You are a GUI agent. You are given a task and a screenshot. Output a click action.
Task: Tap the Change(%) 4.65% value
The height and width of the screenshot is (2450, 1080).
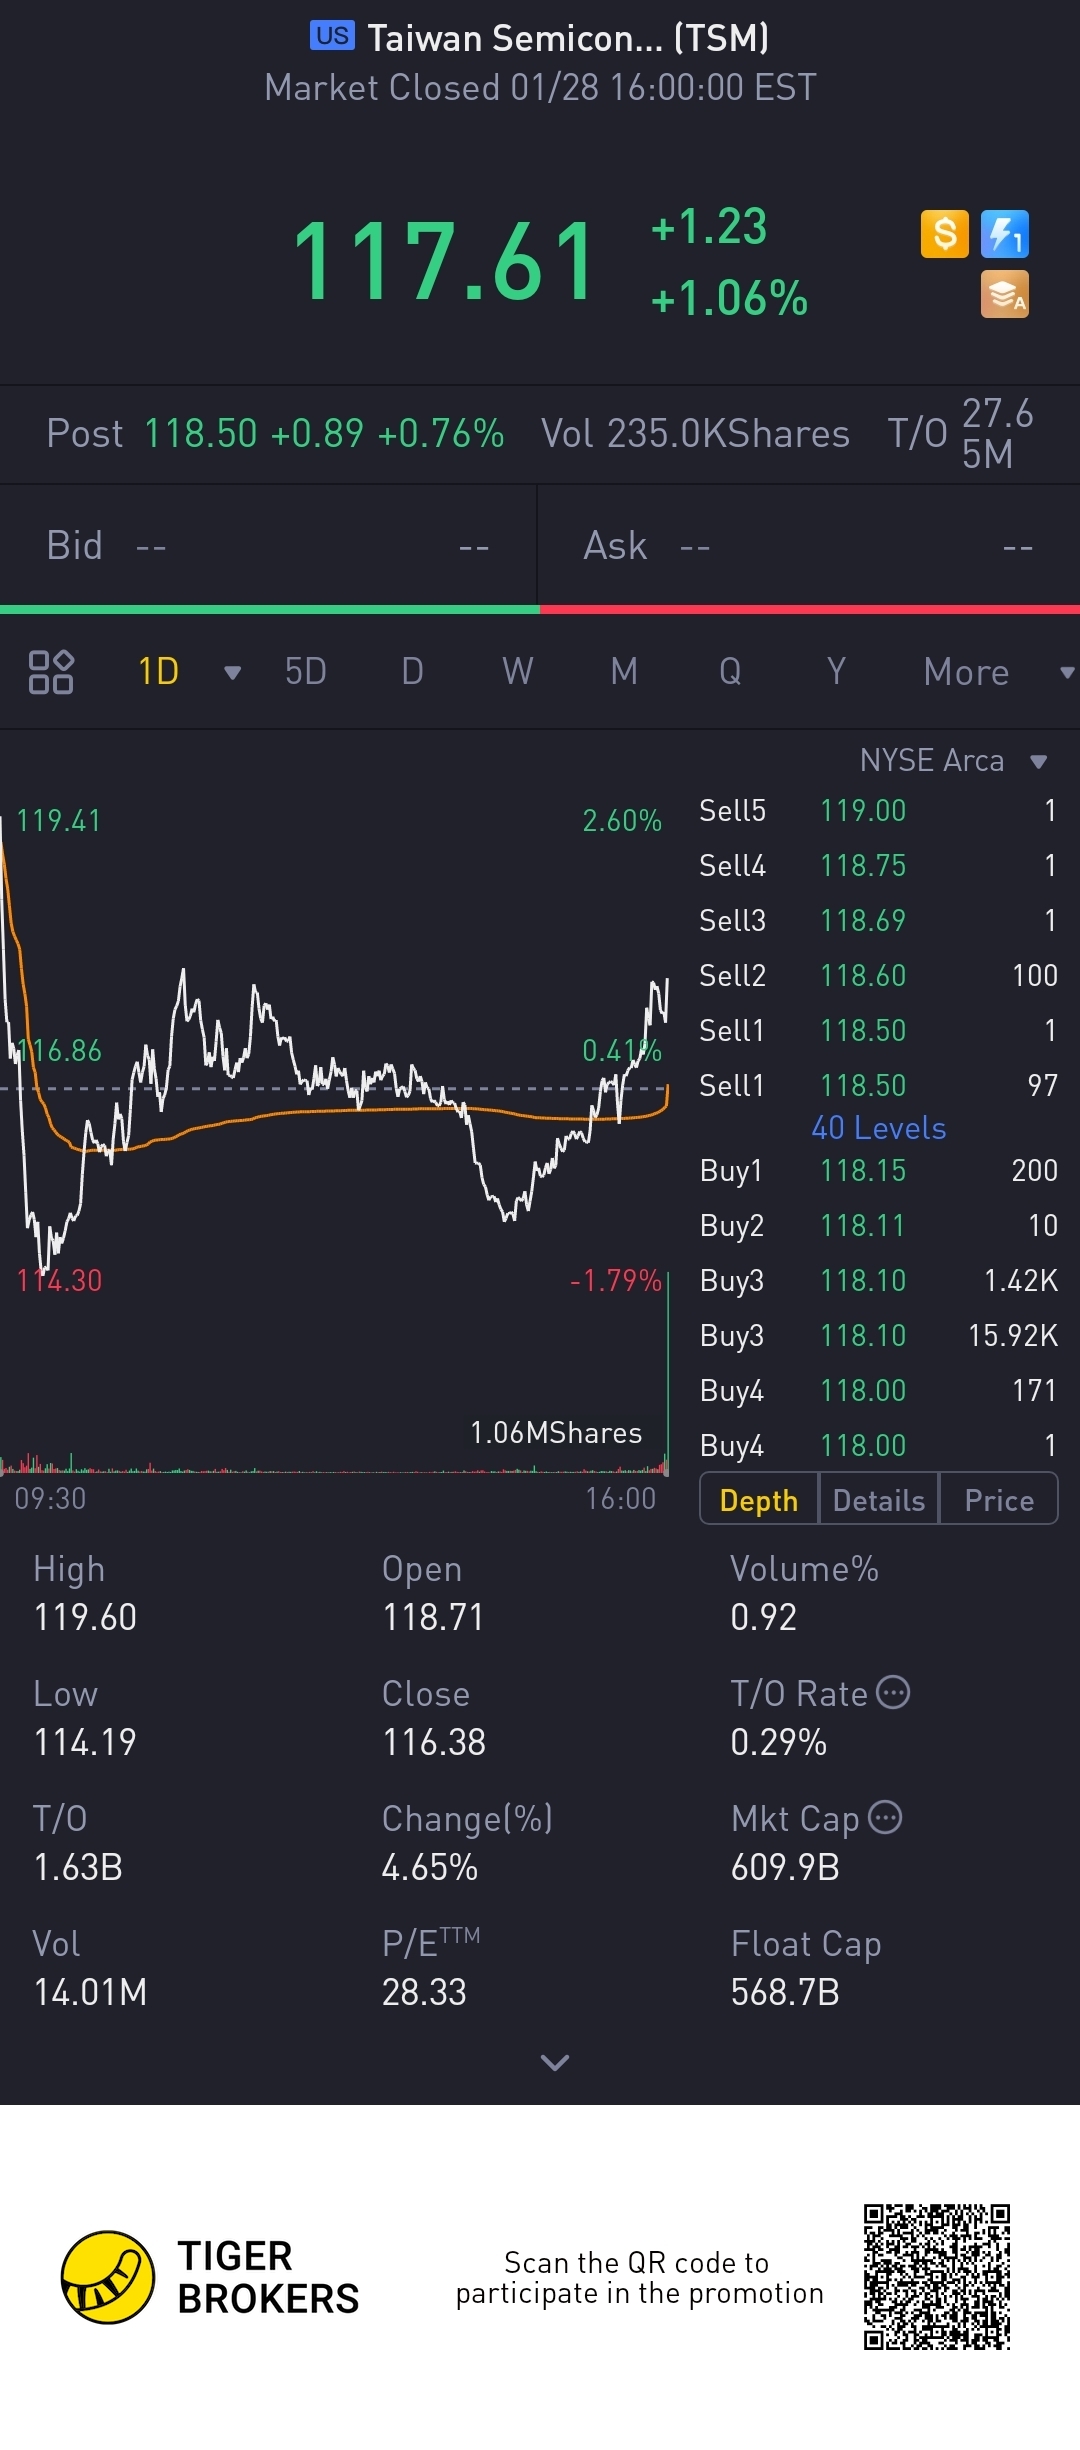pyautogui.click(x=430, y=1867)
